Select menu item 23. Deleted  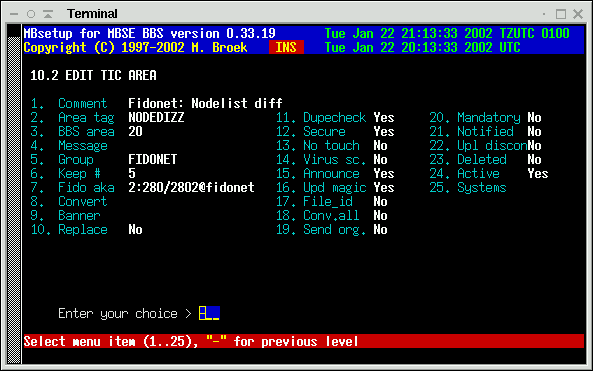[x=468, y=160]
